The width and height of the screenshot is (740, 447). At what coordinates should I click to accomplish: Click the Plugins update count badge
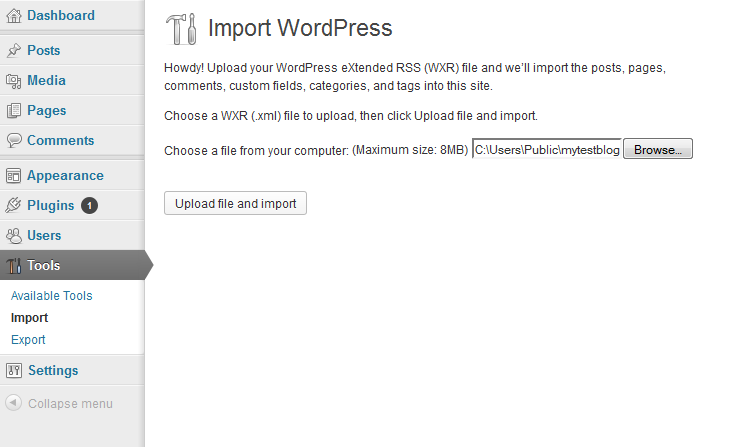coord(89,206)
